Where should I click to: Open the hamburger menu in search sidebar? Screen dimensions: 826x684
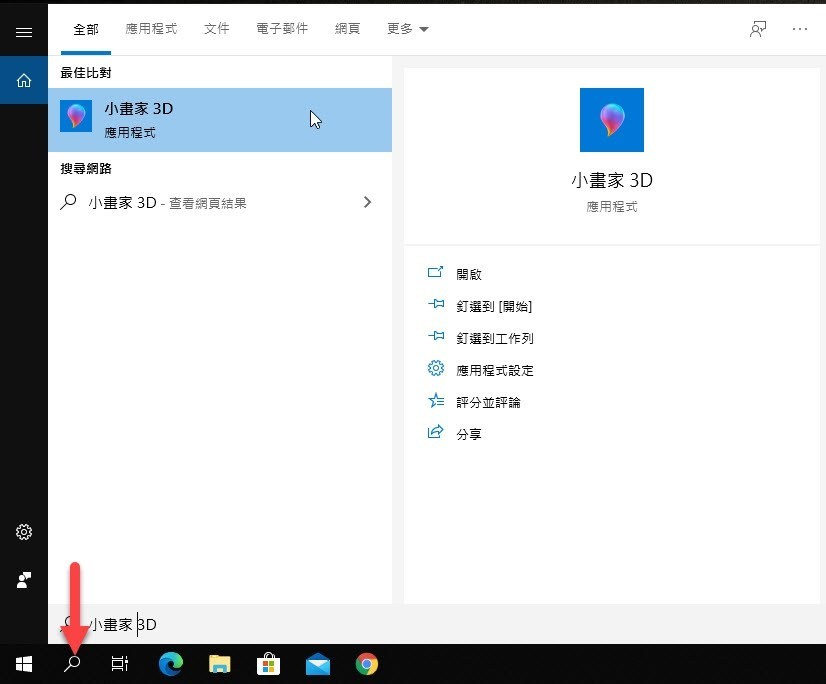[24, 33]
